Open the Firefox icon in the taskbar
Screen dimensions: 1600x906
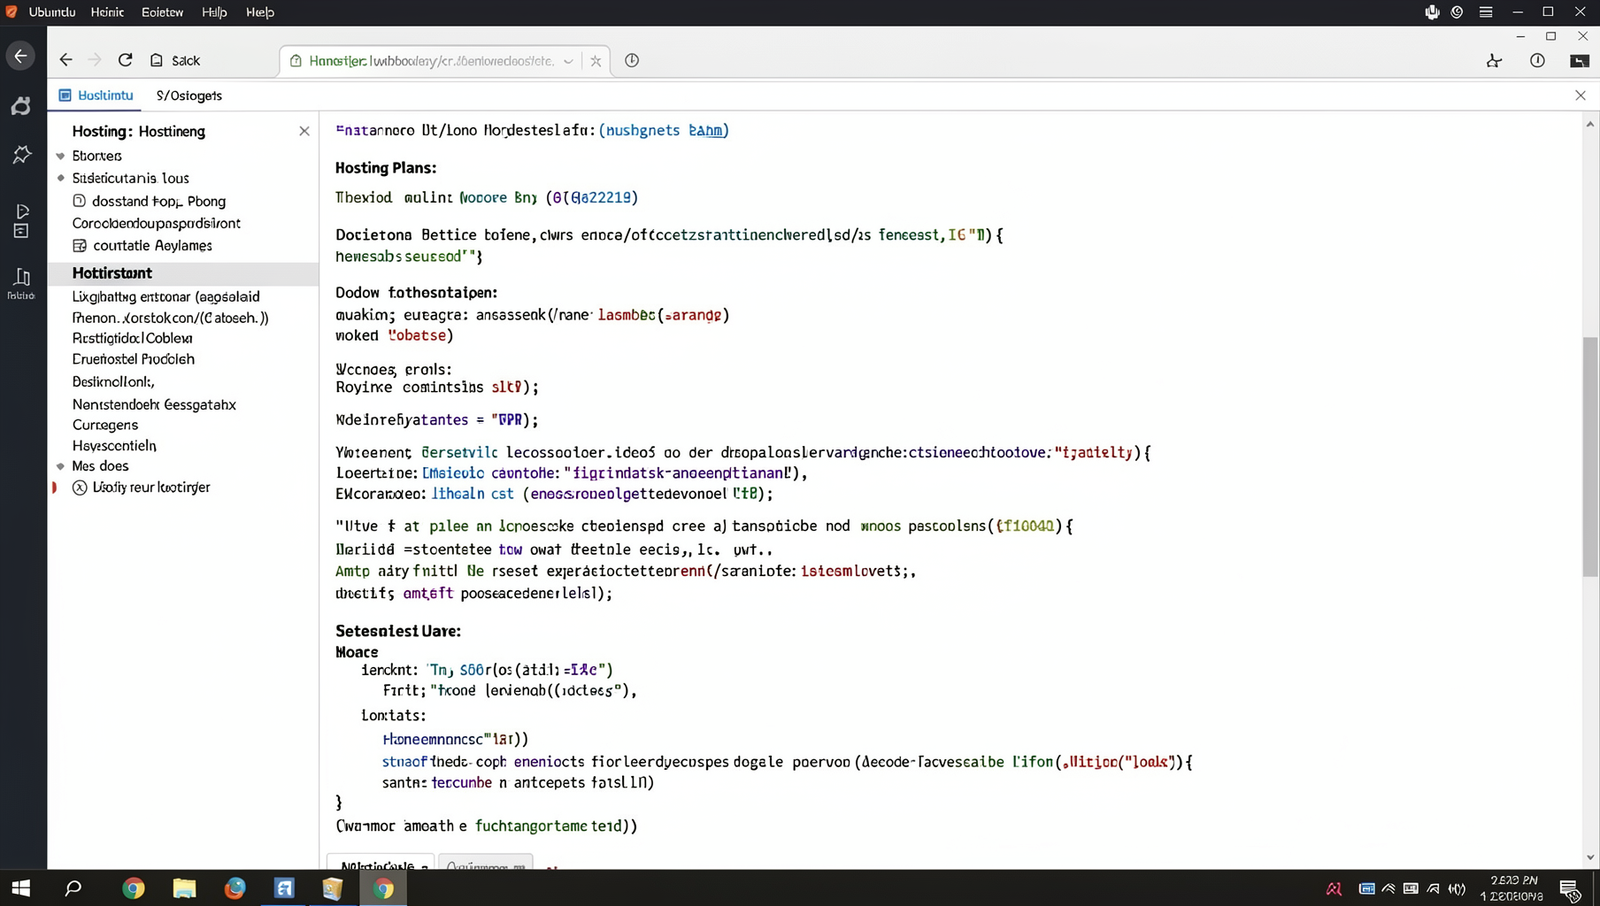click(x=235, y=888)
